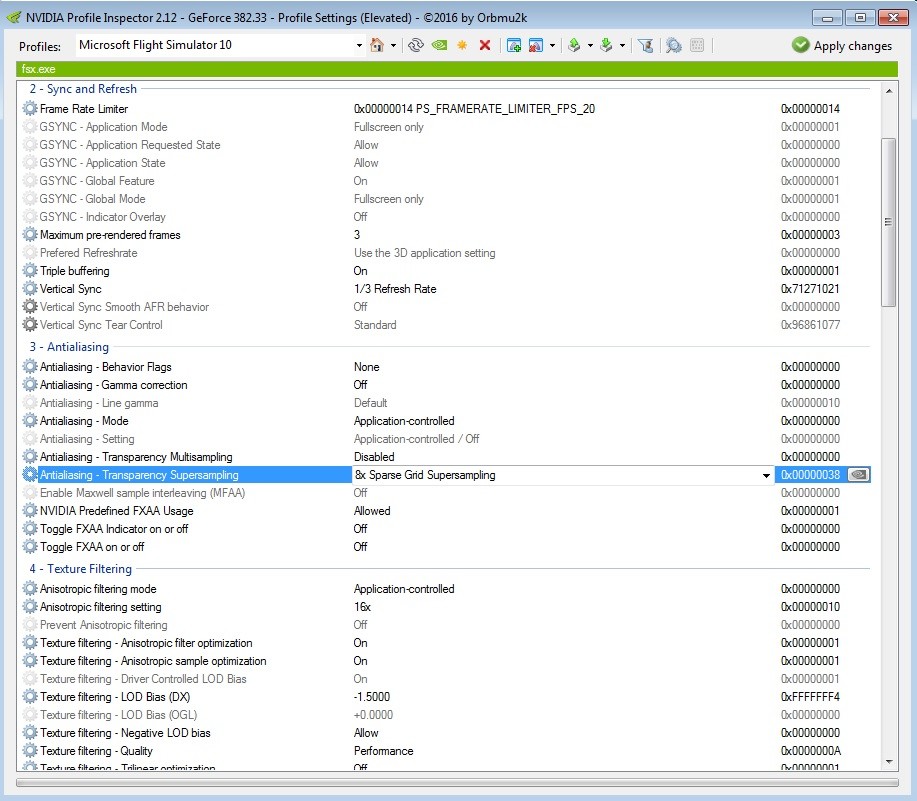Select Vertical Sync Smooth AFR behavior row
The width and height of the screenshot is (917, 801).
[446, 307]
